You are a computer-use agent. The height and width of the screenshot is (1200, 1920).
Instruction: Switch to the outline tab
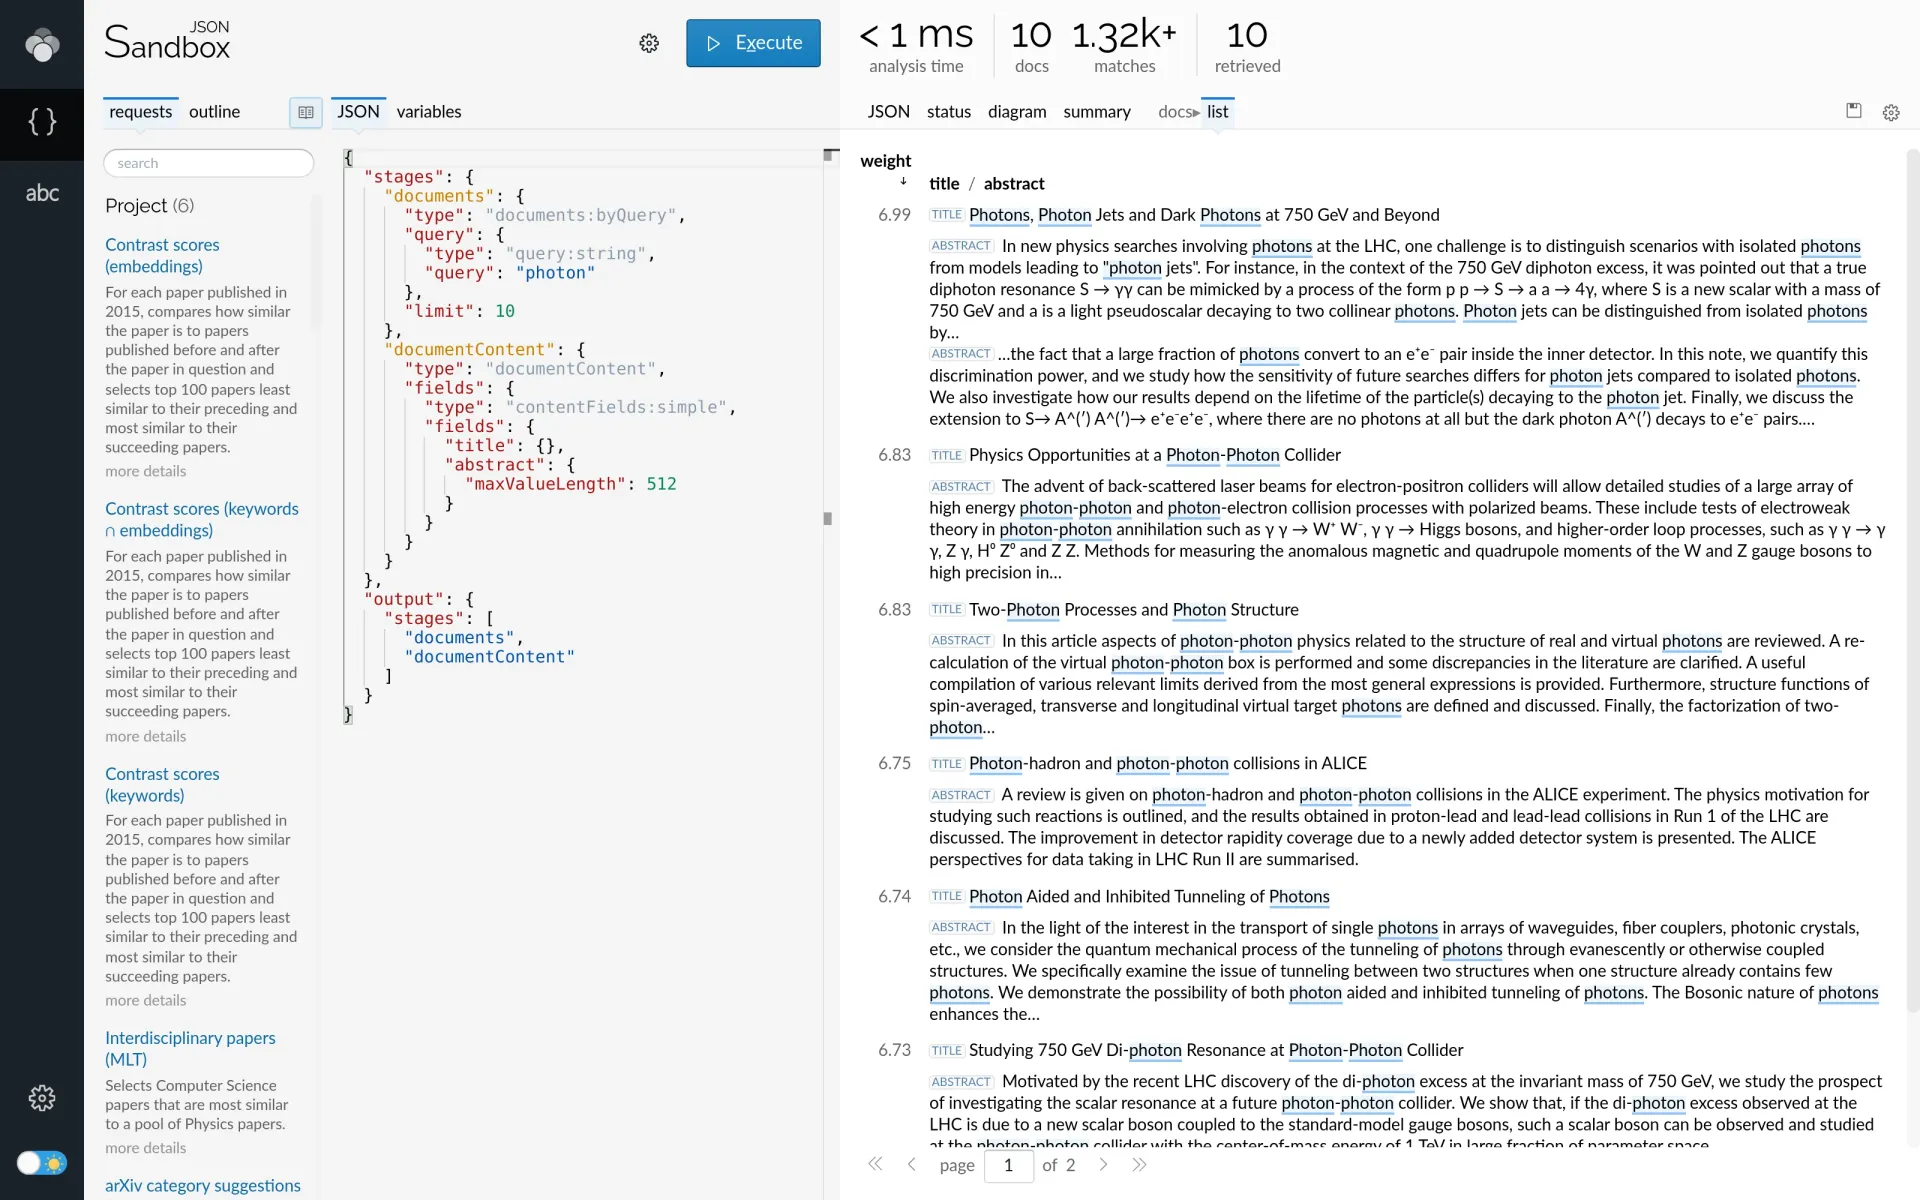click(214, 111)
